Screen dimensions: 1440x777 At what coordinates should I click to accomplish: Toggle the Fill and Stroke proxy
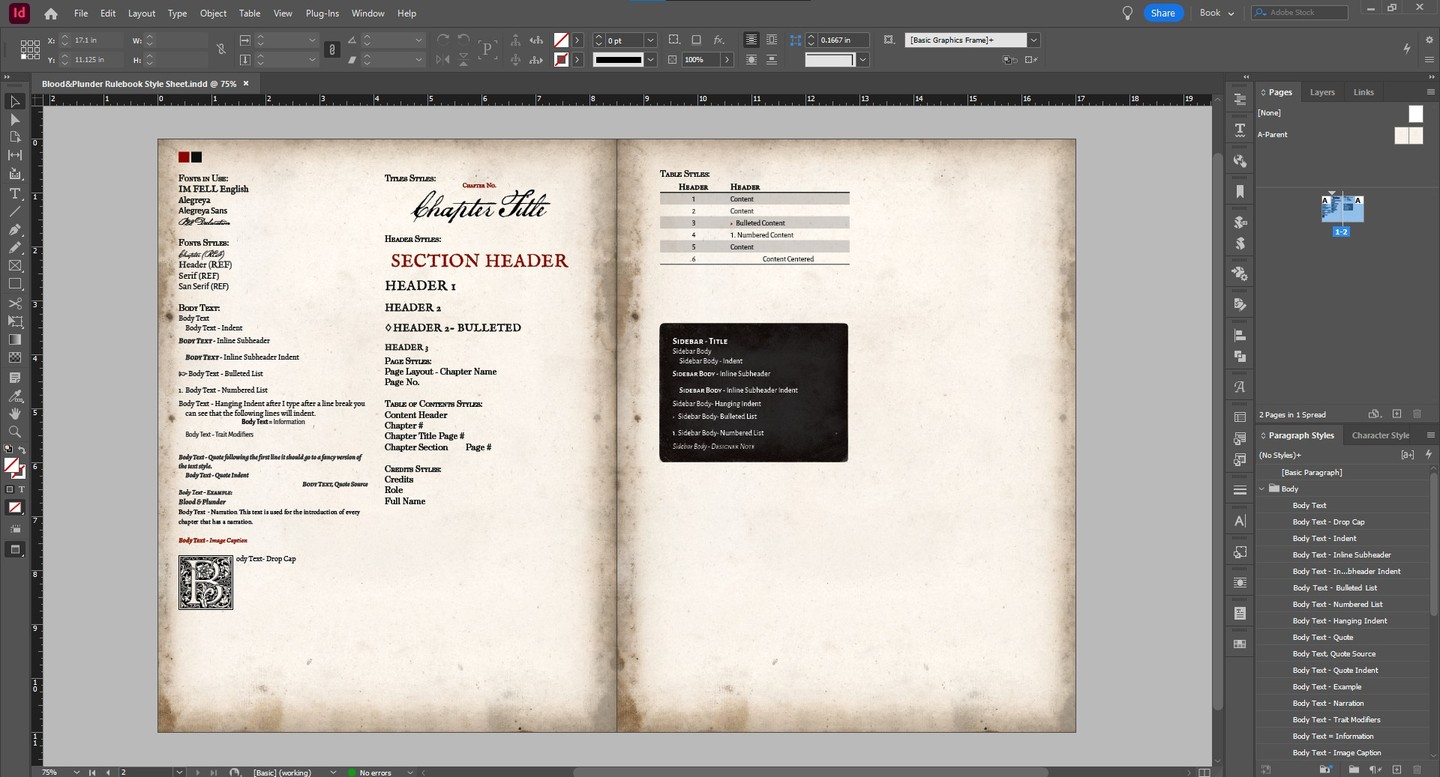14,468
